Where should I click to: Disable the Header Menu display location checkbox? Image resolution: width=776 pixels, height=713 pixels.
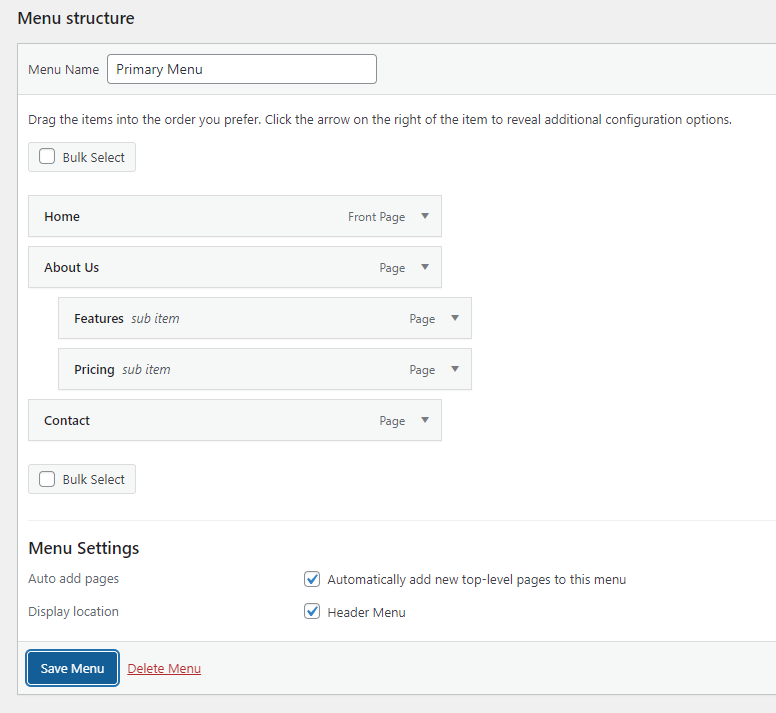click(x=312, y=612)
